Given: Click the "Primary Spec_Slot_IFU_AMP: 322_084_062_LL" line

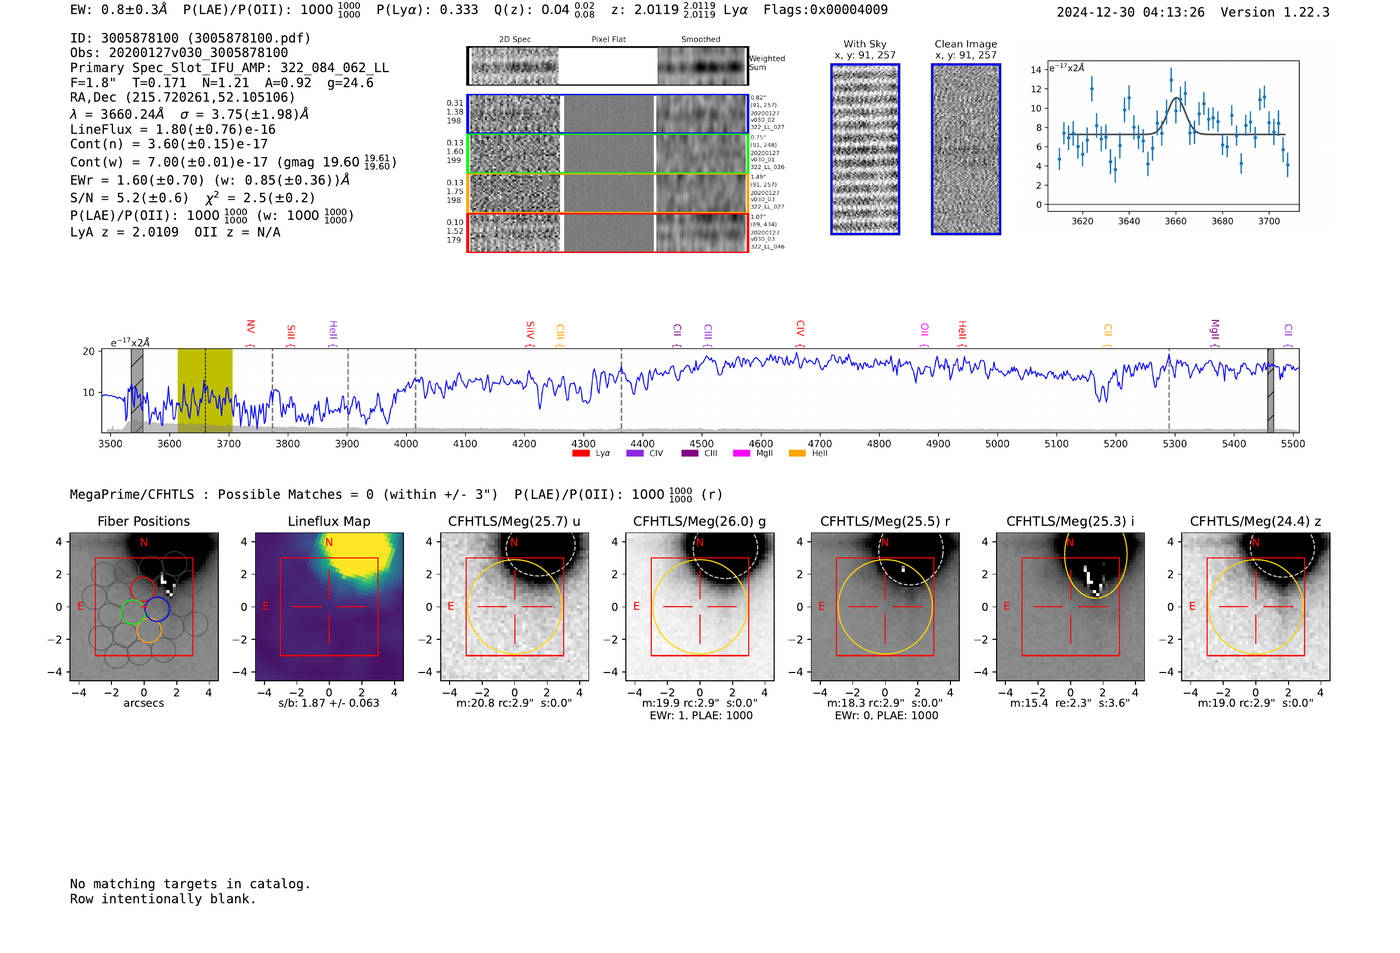Looking at the screenshot, I should click(230, 68).
